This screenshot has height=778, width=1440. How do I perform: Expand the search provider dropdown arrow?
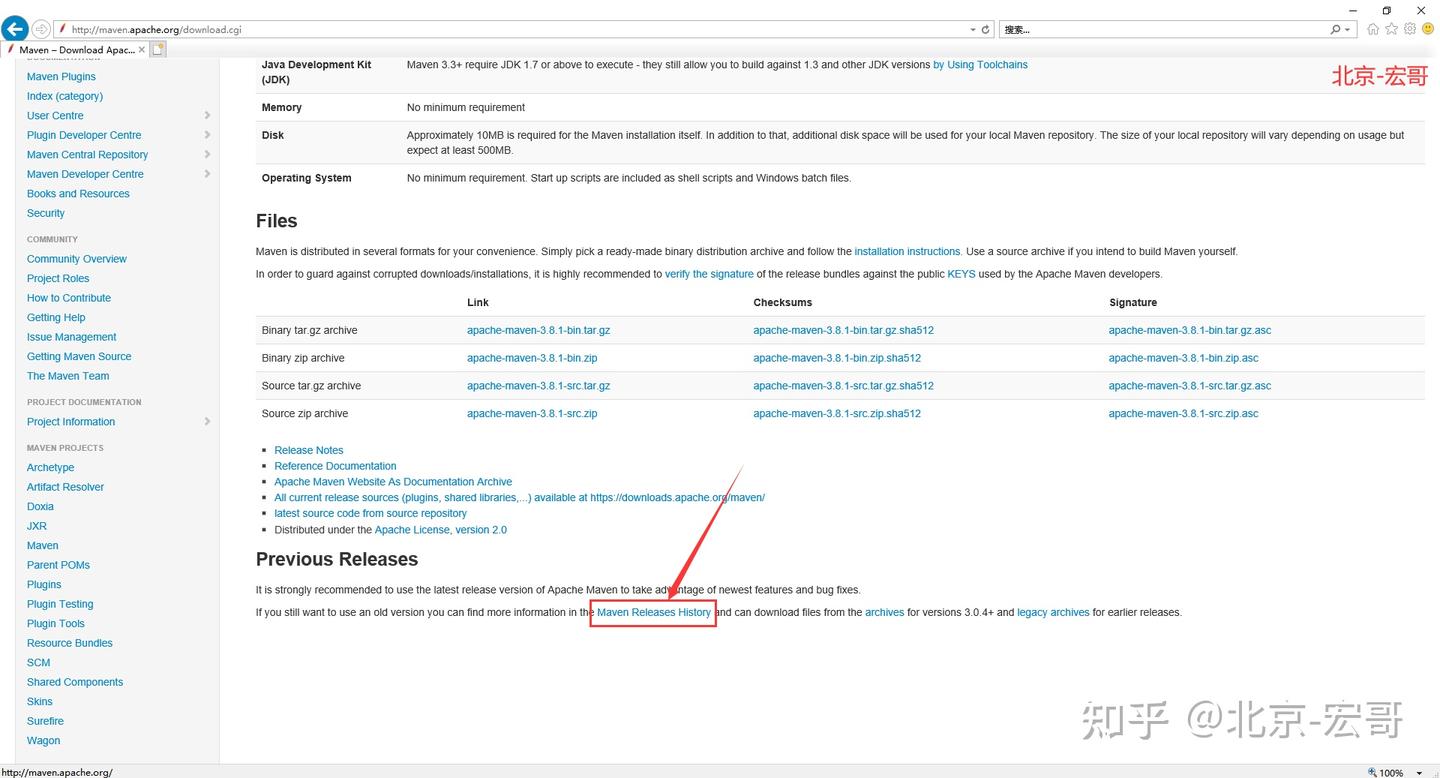click(x=1348, y=30)
